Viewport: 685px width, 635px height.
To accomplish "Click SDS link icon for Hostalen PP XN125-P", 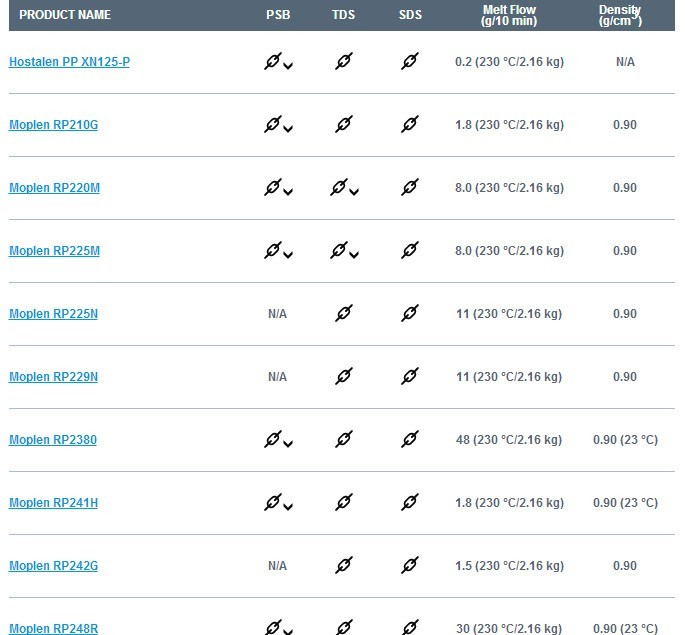I will point(410,61).
